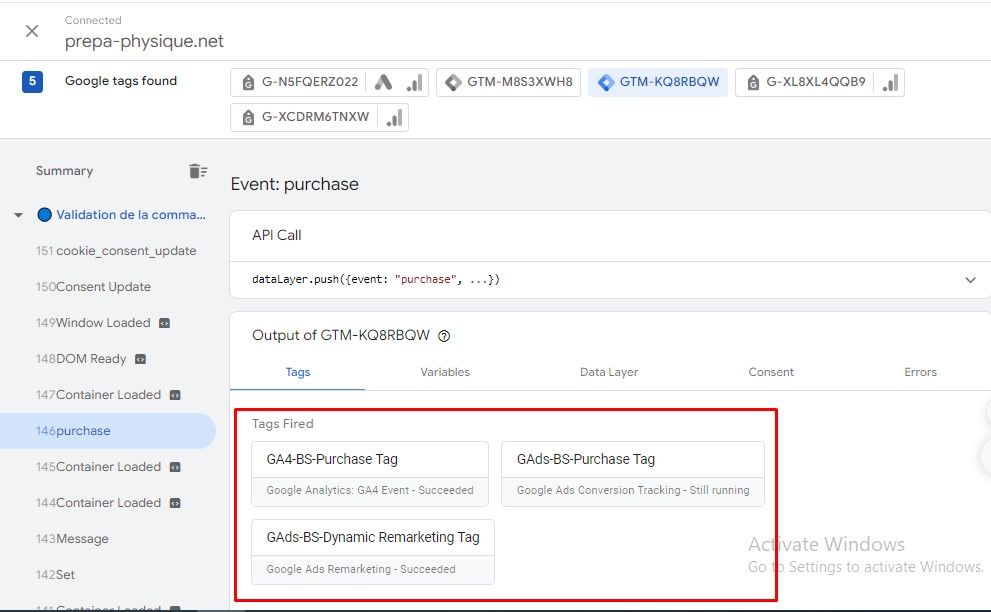Click the blue tag icon in the GTM-KQ8RBQW chip

click(x=605, y=82)
